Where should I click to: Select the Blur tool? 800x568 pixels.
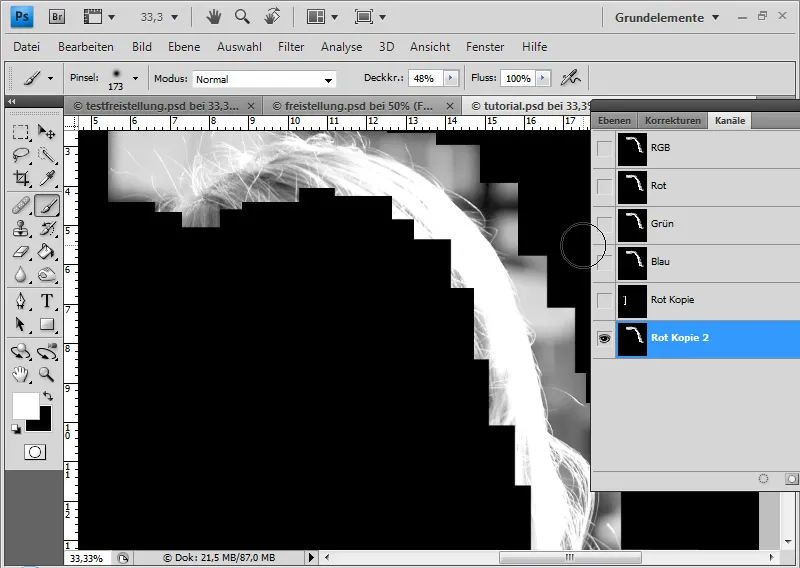tap(20, 275)
